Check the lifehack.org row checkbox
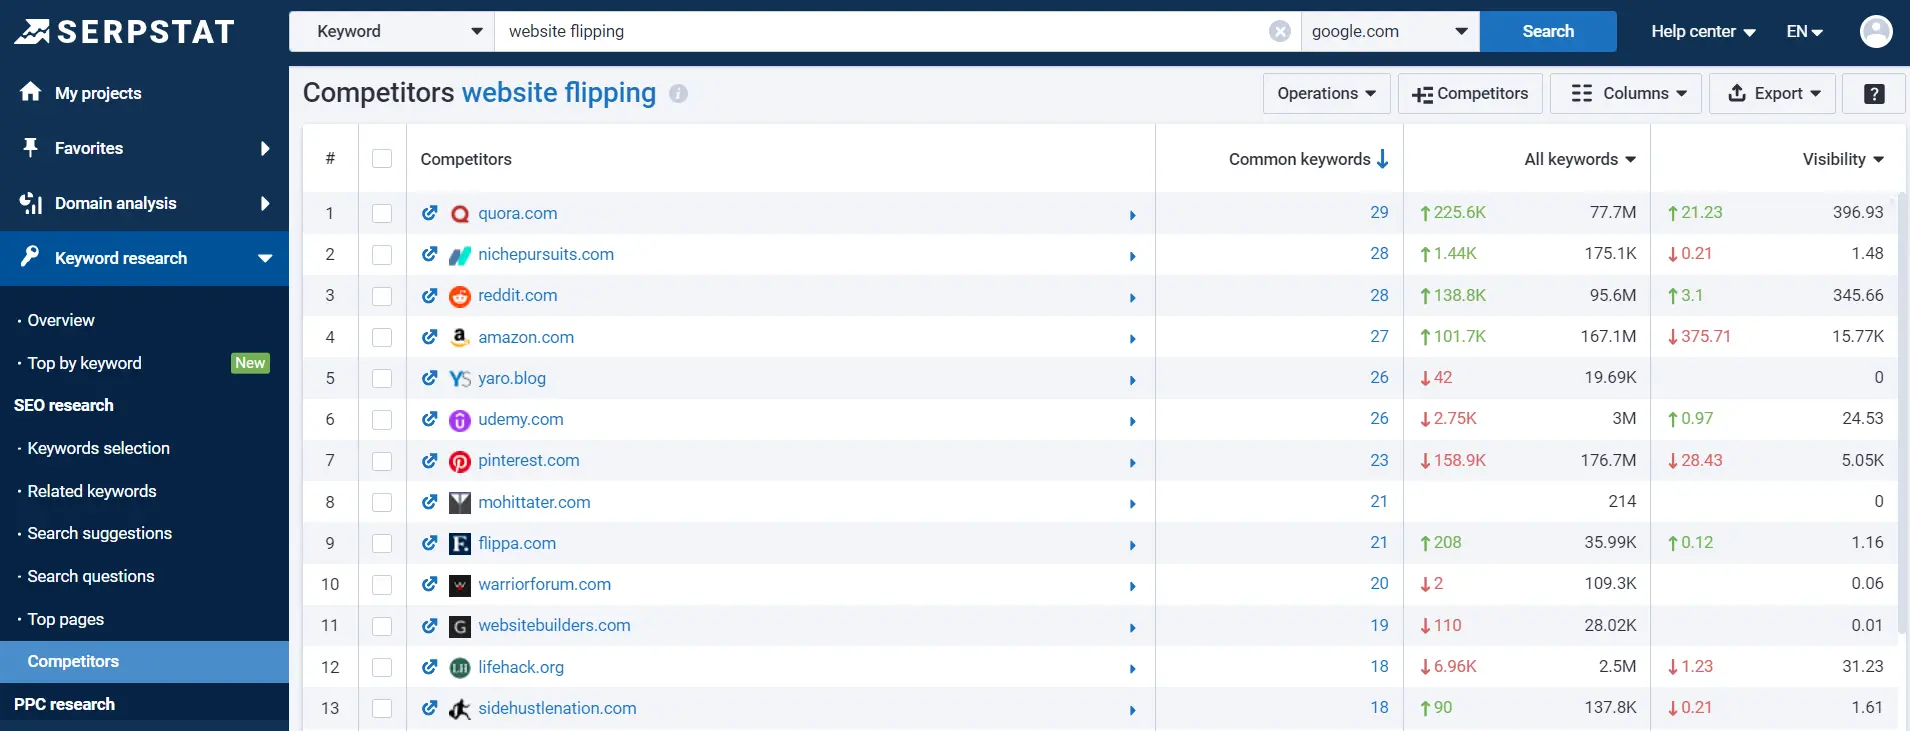 (382, 667)
